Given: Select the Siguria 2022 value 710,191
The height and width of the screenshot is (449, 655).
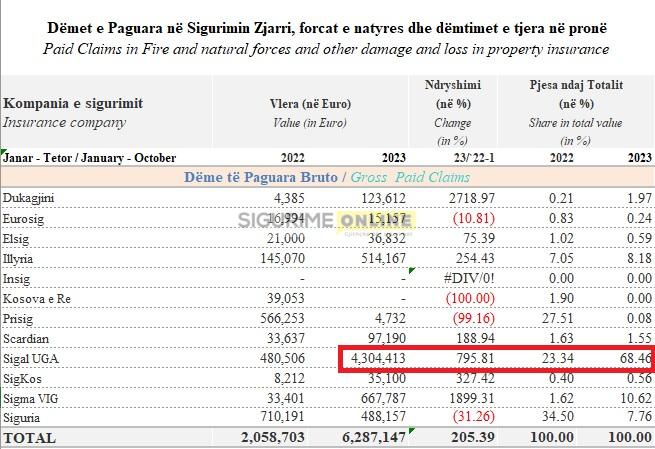Looking at the screenshot, I should 278,415.
